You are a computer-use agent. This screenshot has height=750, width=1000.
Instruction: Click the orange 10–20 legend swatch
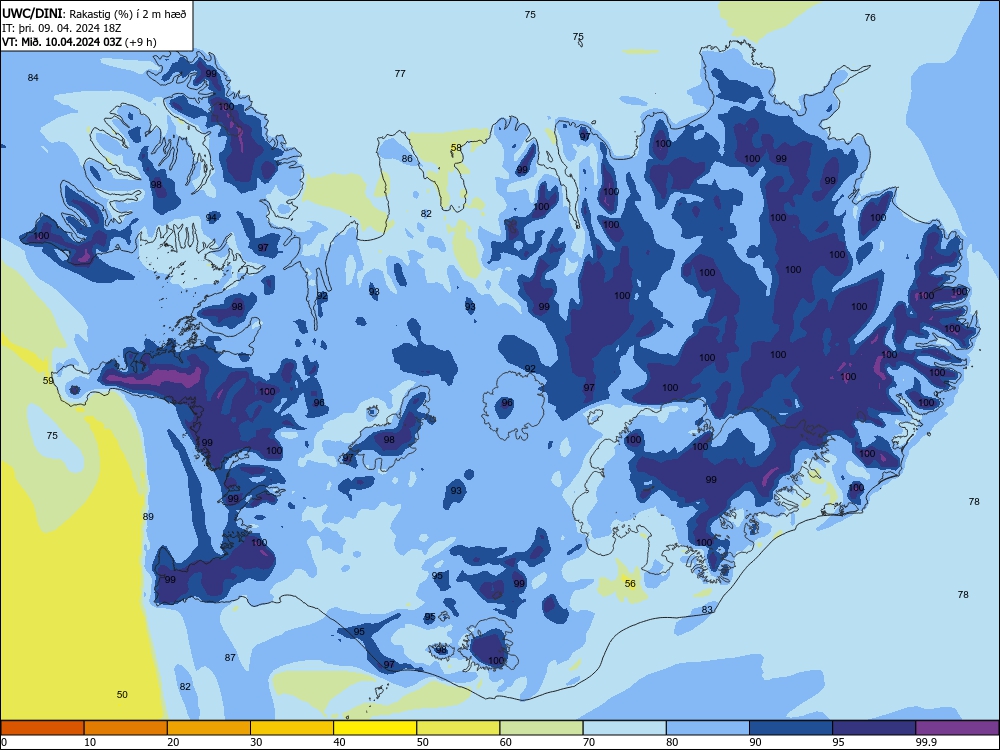tap(126, 728)
